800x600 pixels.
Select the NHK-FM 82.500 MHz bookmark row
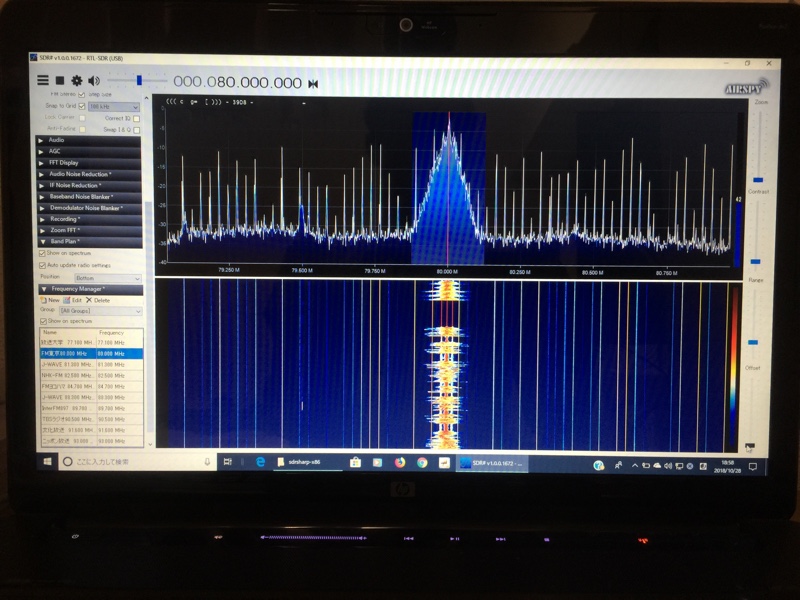click(x=91, y=376)
